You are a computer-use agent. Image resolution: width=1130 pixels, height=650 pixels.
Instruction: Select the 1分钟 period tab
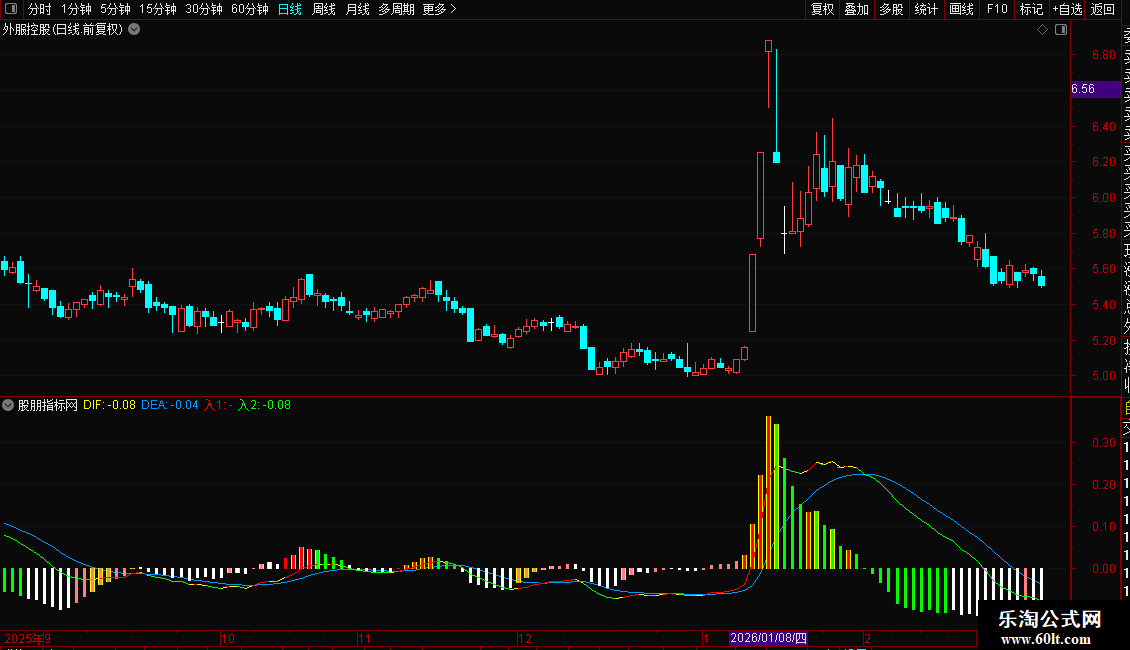(x=76, y=9)
